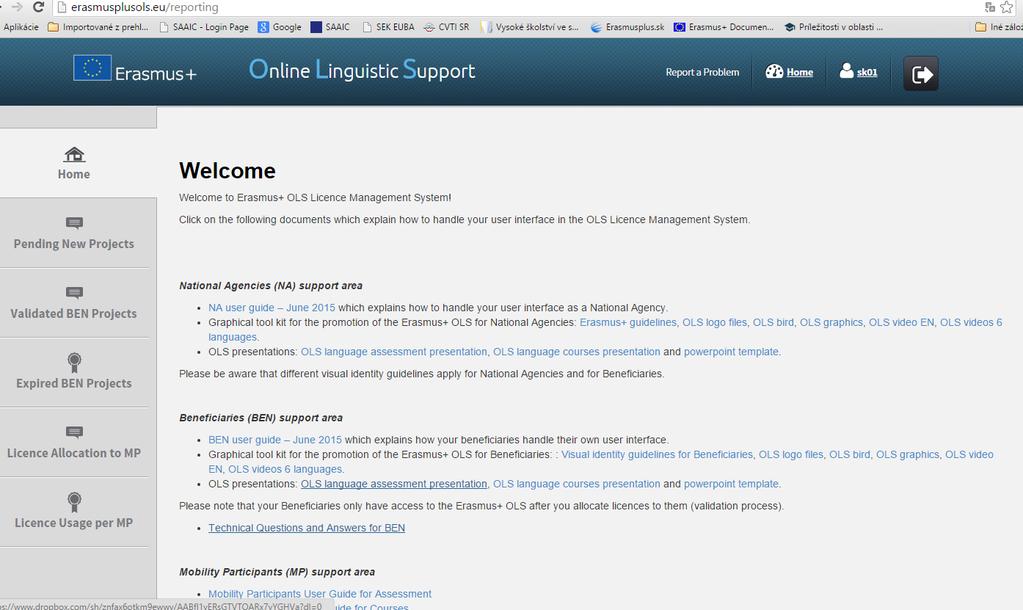Open the Vysoké školství ve s... bookmark
This screenshot has width=1023, height=610.
(529, 27)
